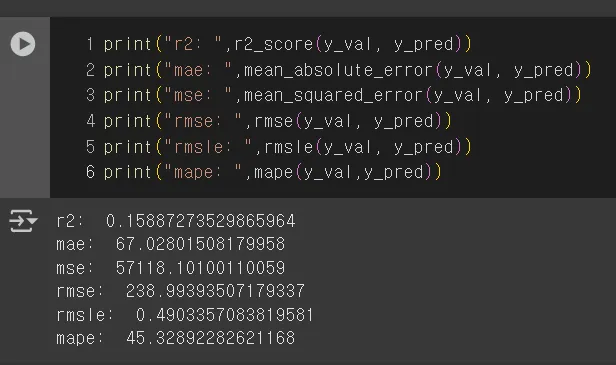616x365 pixels.
Task: Click the mean_squared_error function name
Action: [334, 95]
